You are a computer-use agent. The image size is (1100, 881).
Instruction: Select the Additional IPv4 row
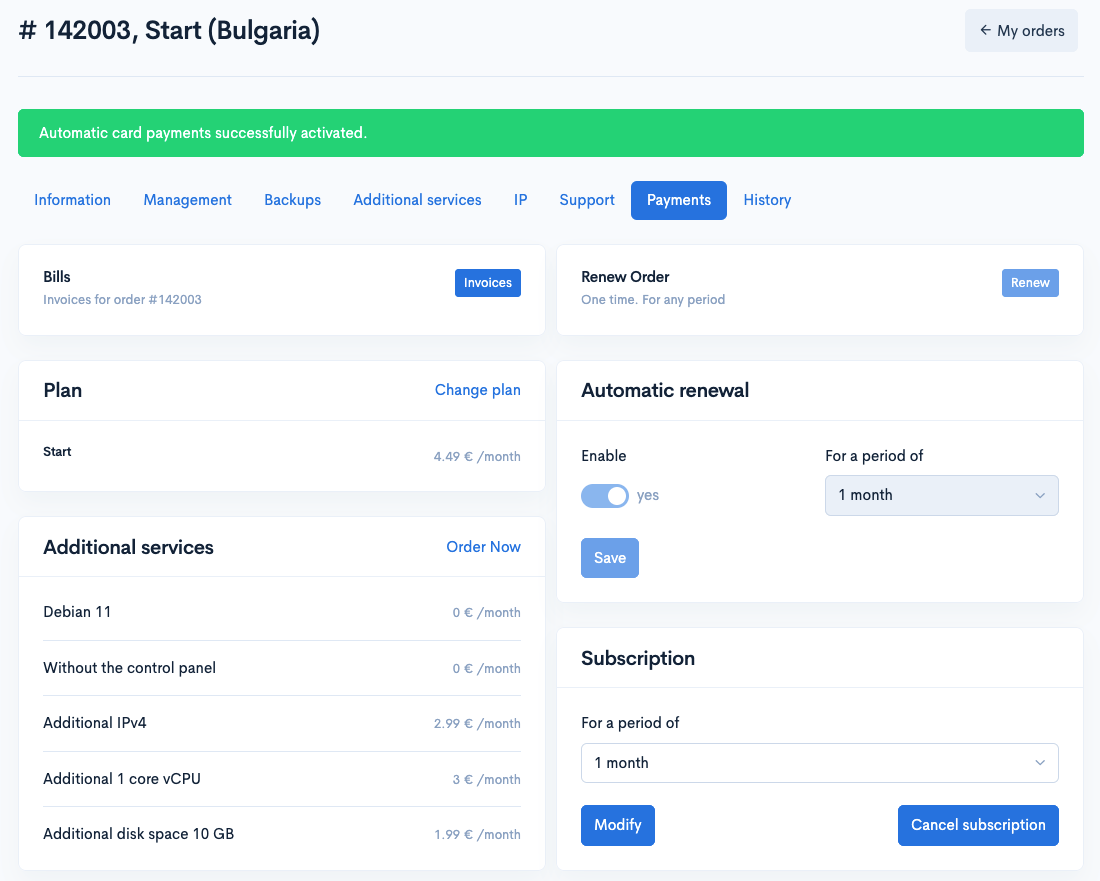click(282, 723)
